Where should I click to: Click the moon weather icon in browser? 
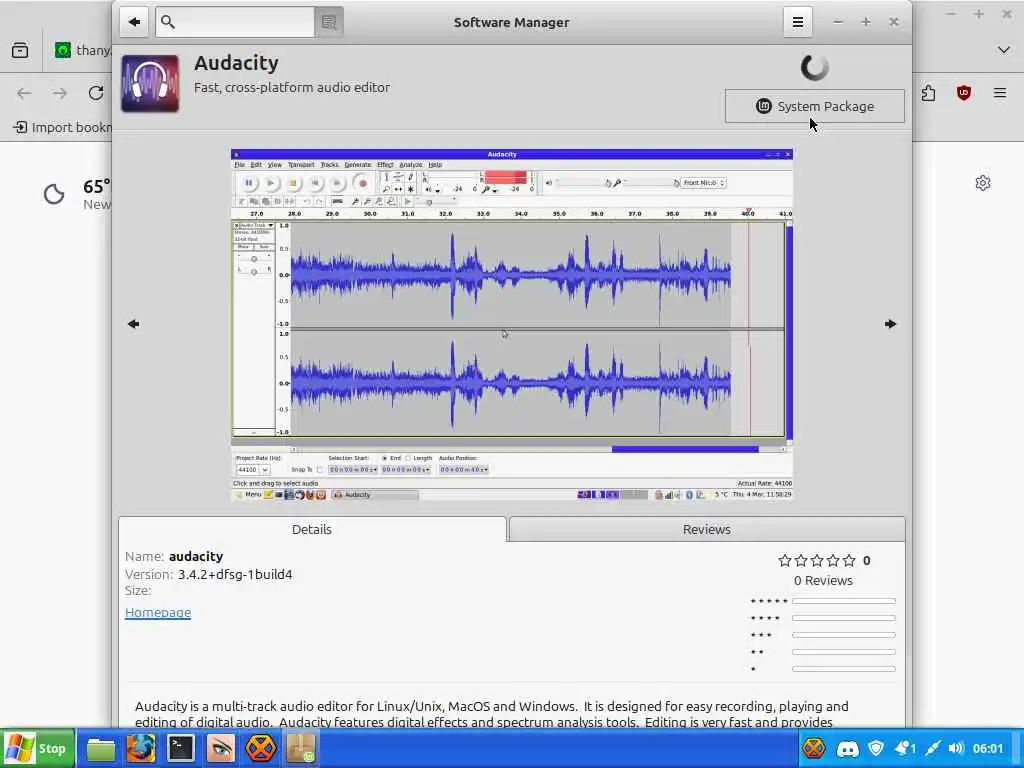[x=54, y=194]
